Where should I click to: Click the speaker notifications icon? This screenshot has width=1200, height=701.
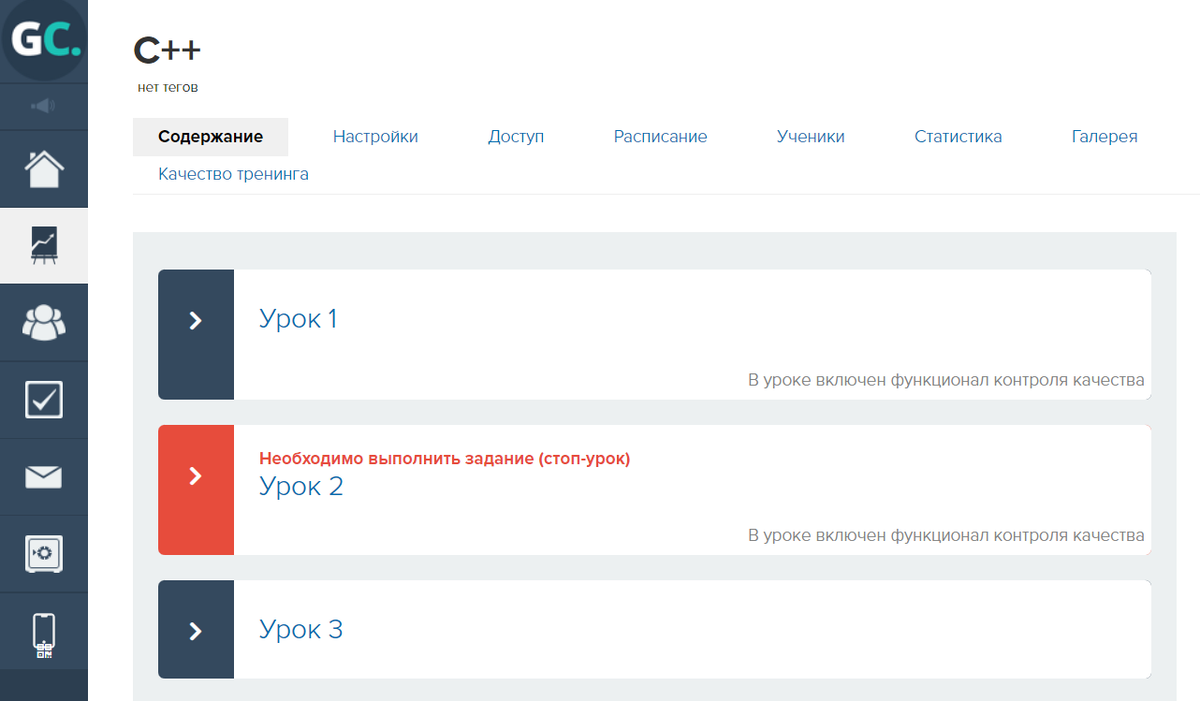point(44,106)
